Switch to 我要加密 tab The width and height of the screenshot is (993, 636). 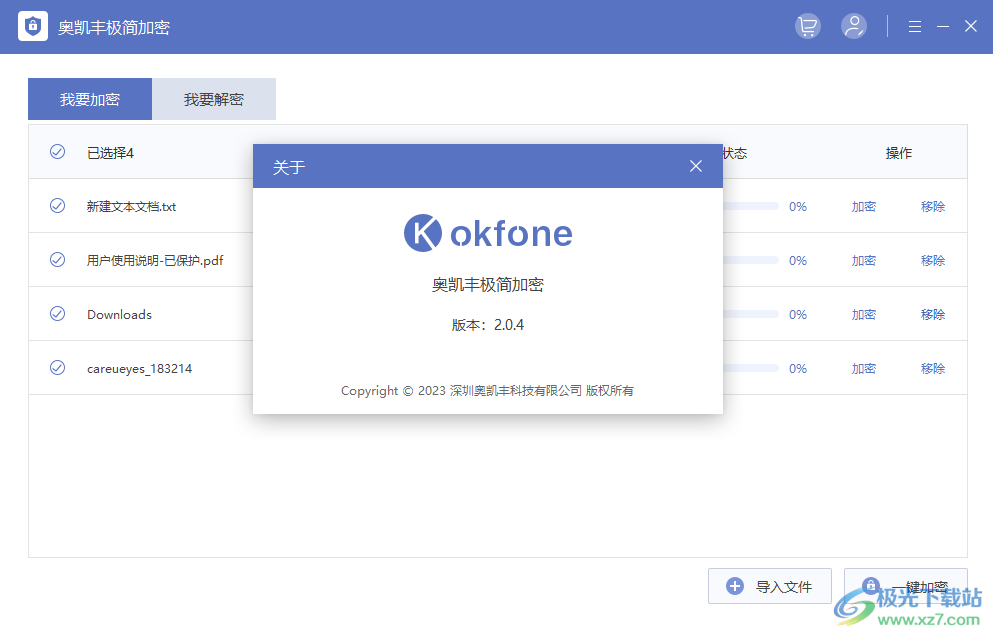click(90, 99)
